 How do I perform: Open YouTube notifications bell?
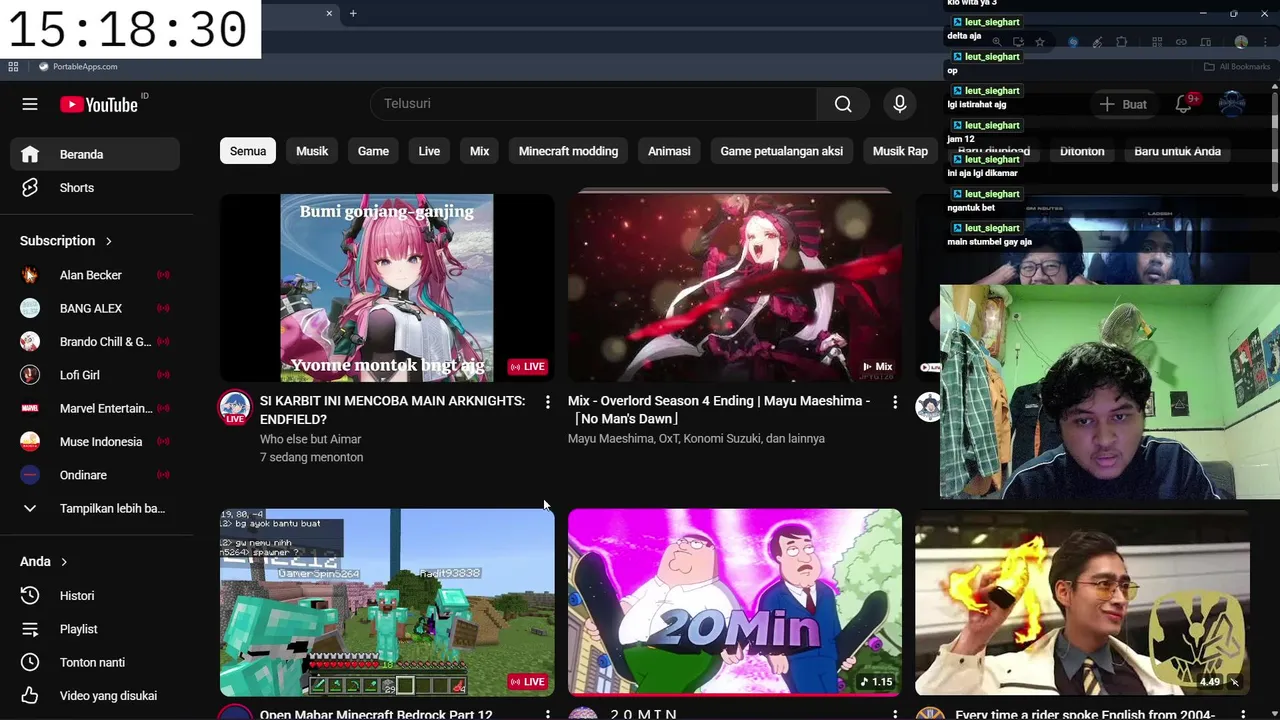(1184, 104)
